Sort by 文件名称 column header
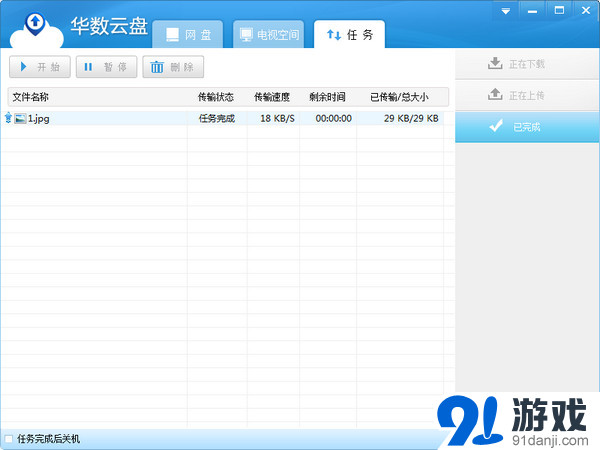The image size is (600, 450). pyautogui.click(x=31, y=97)
